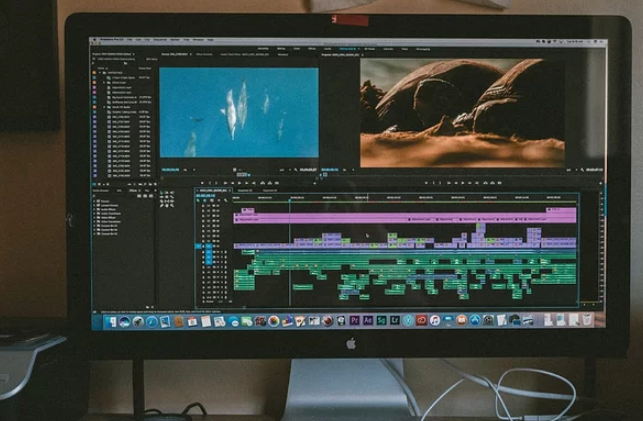Image resolution: width=643 pixels, height=421 pixels.
Task: Open Program monitor settings wrench
Action: point(583,170)
